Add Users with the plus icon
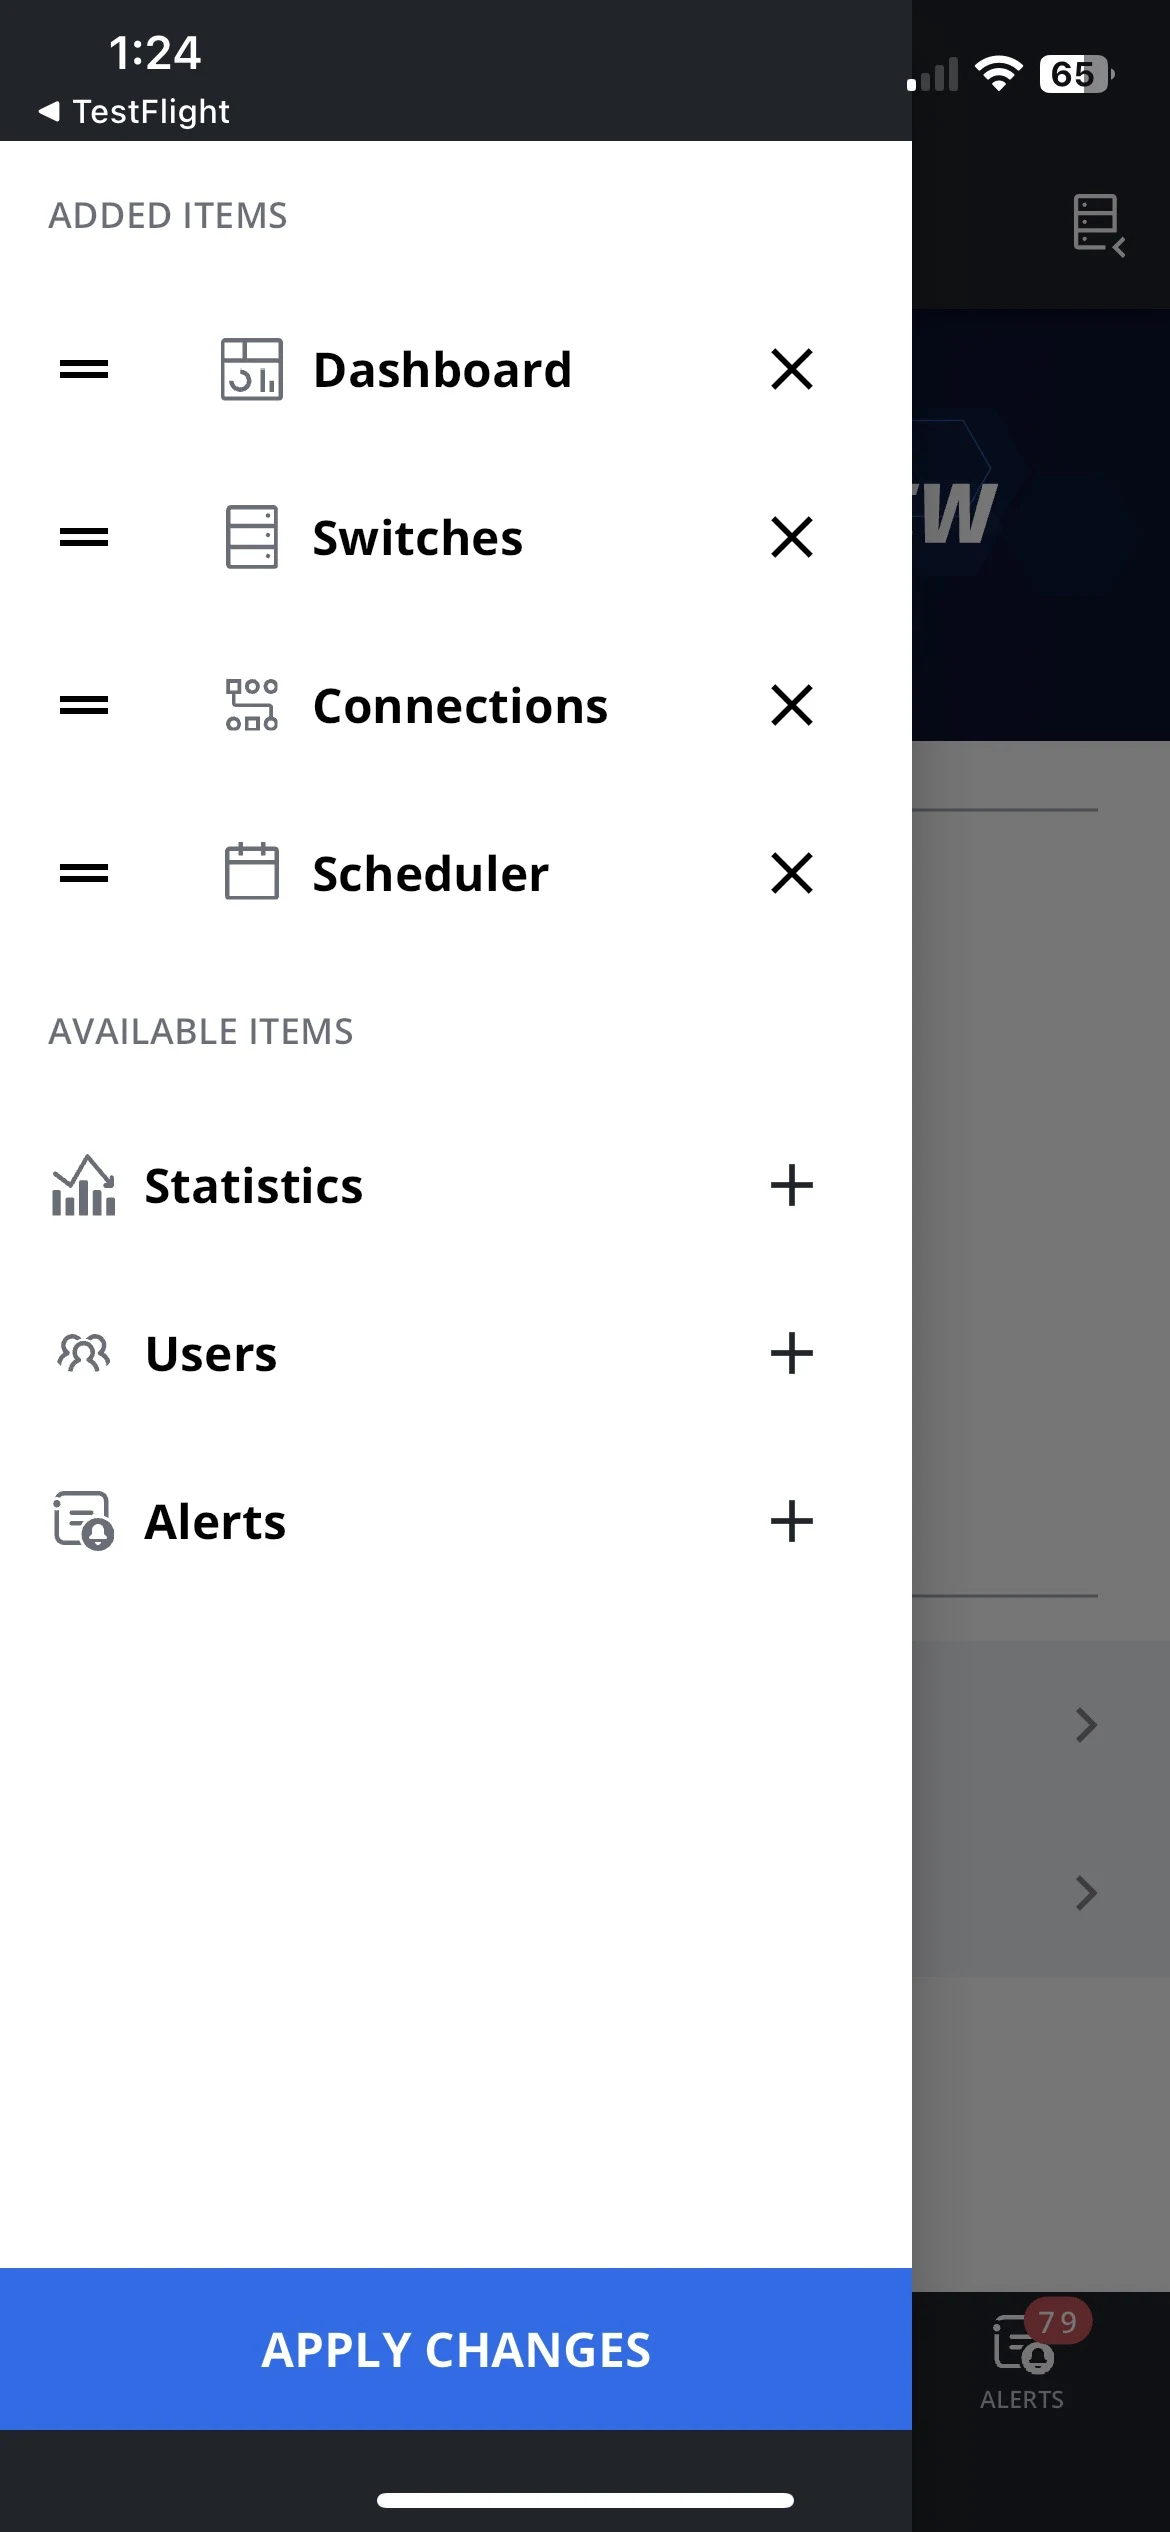1170x2532 pixels. pyautogui.click(x=792, y=1354)
